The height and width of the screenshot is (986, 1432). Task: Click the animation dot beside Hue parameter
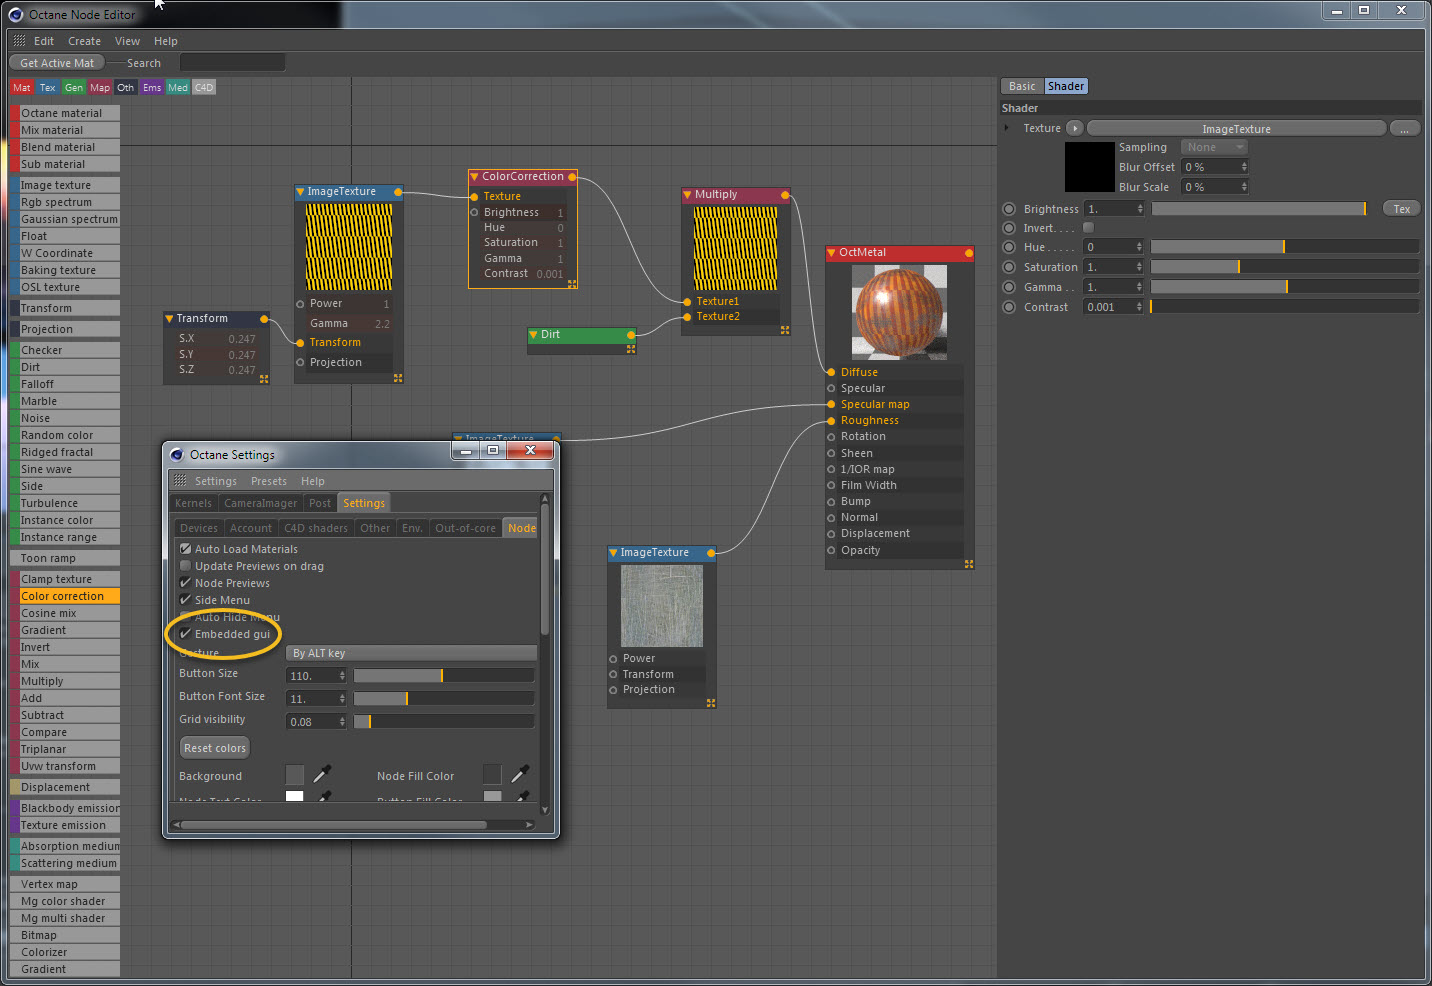[1009, 247]
